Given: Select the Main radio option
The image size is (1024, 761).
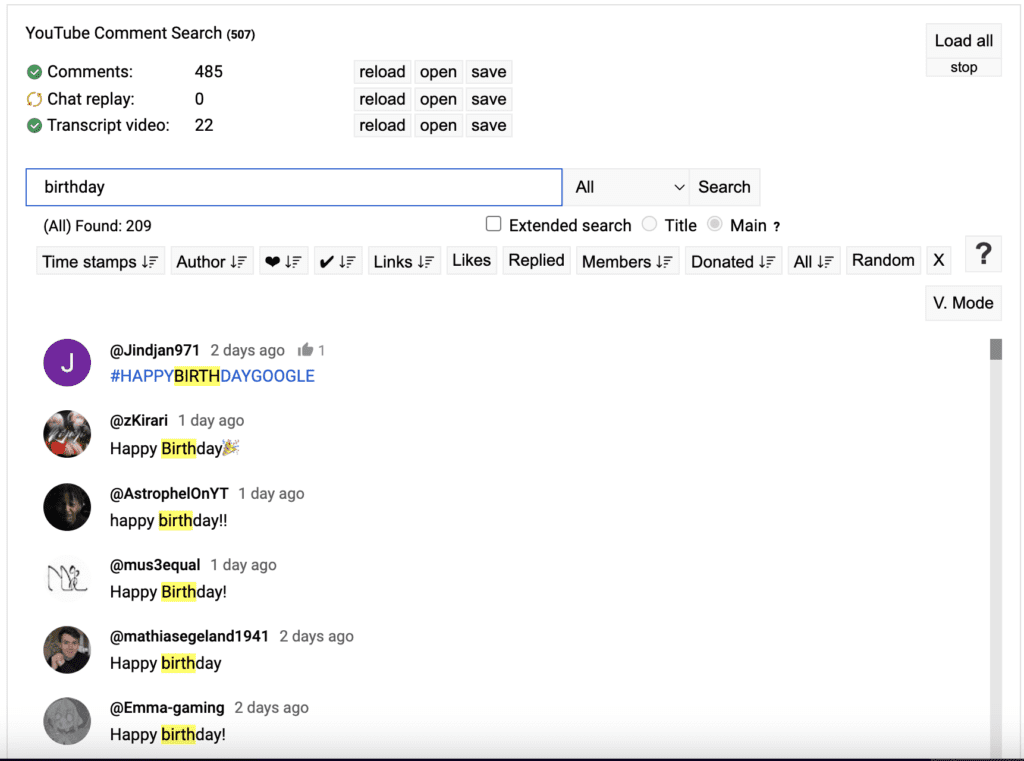Looking at the screenshot, I should click(x=715, y=224).
